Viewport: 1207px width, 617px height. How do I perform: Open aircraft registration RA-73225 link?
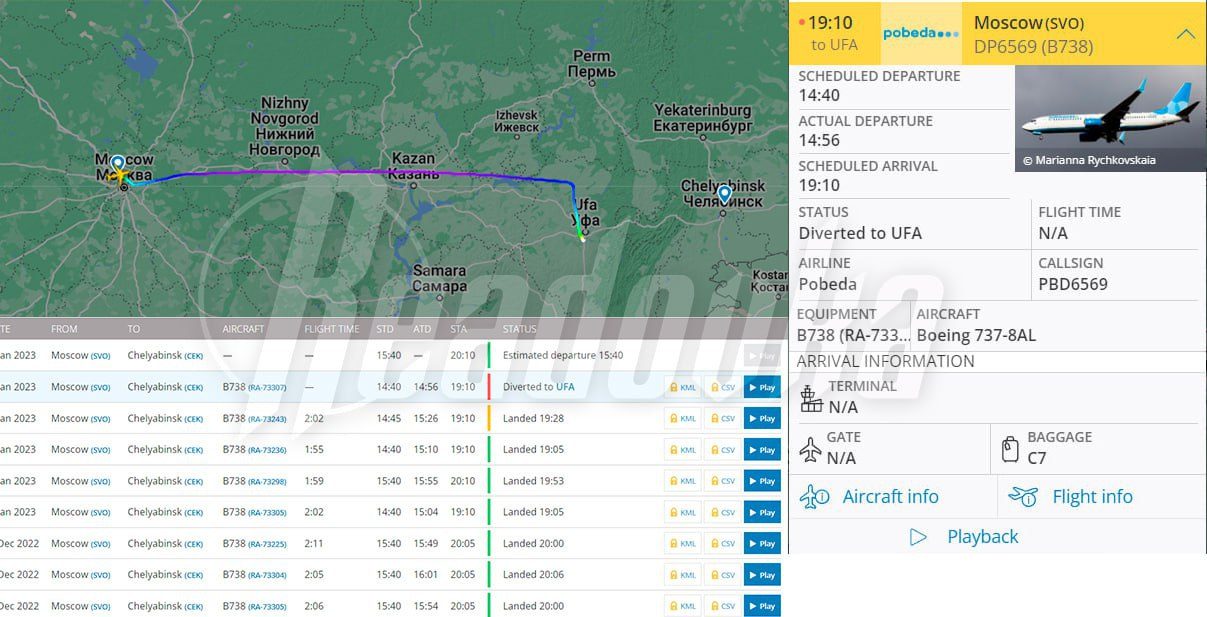coord(267,544)
